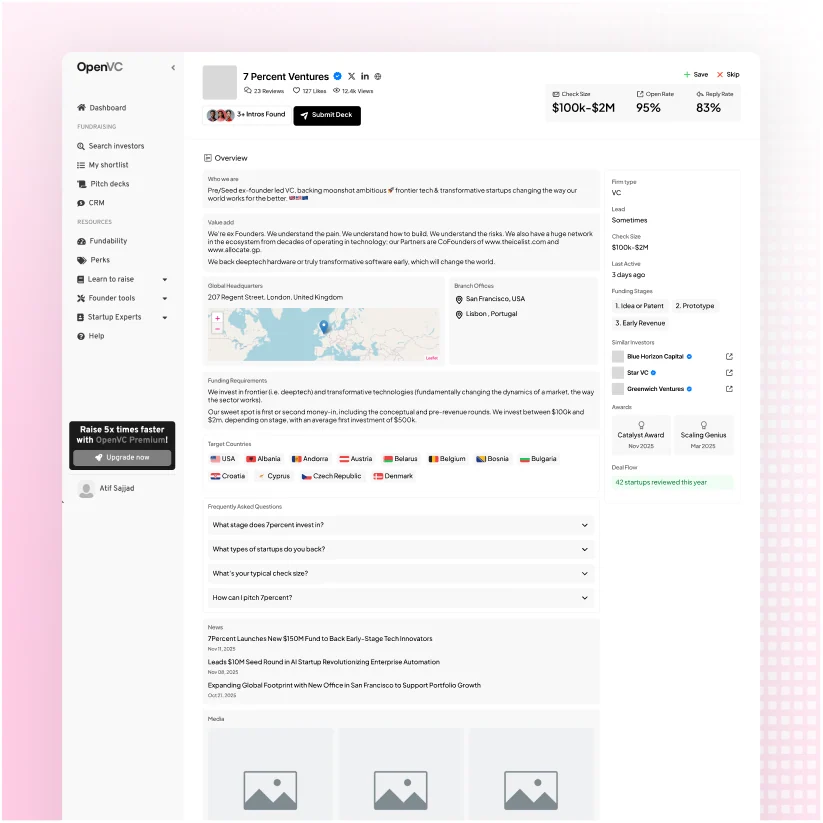Open Star VC external link icon

coord(729,373)
